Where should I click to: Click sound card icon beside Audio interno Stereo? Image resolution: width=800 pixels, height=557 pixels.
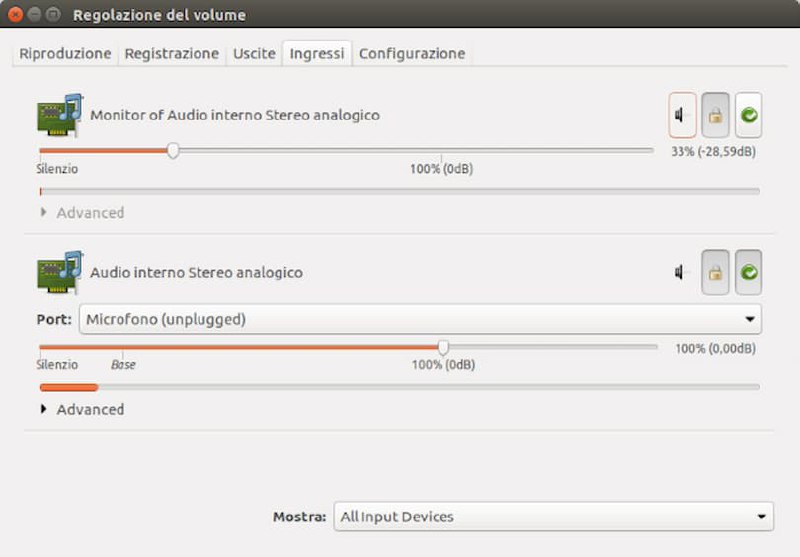60,272
